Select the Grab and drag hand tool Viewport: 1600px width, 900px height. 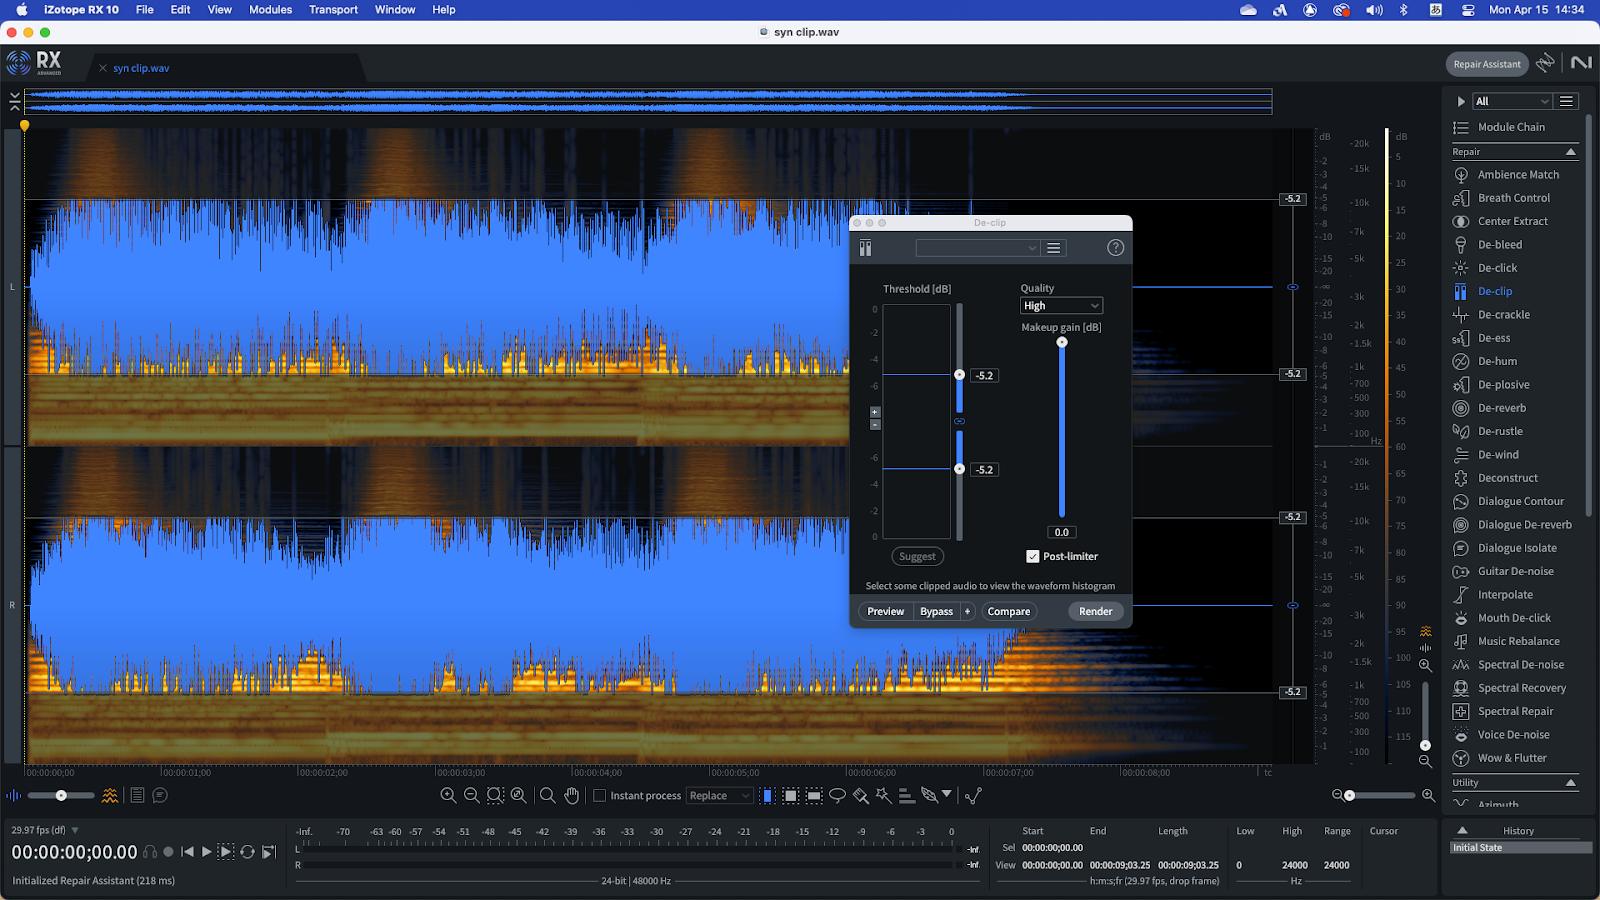pos(571,796)
